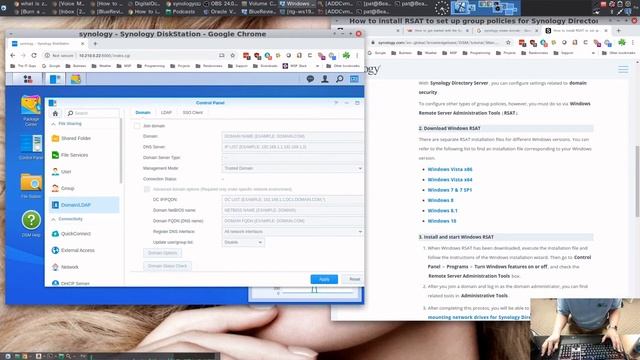Select the How to install RSAT Chrome tab

pyautogui.click(x=576, y=31)
